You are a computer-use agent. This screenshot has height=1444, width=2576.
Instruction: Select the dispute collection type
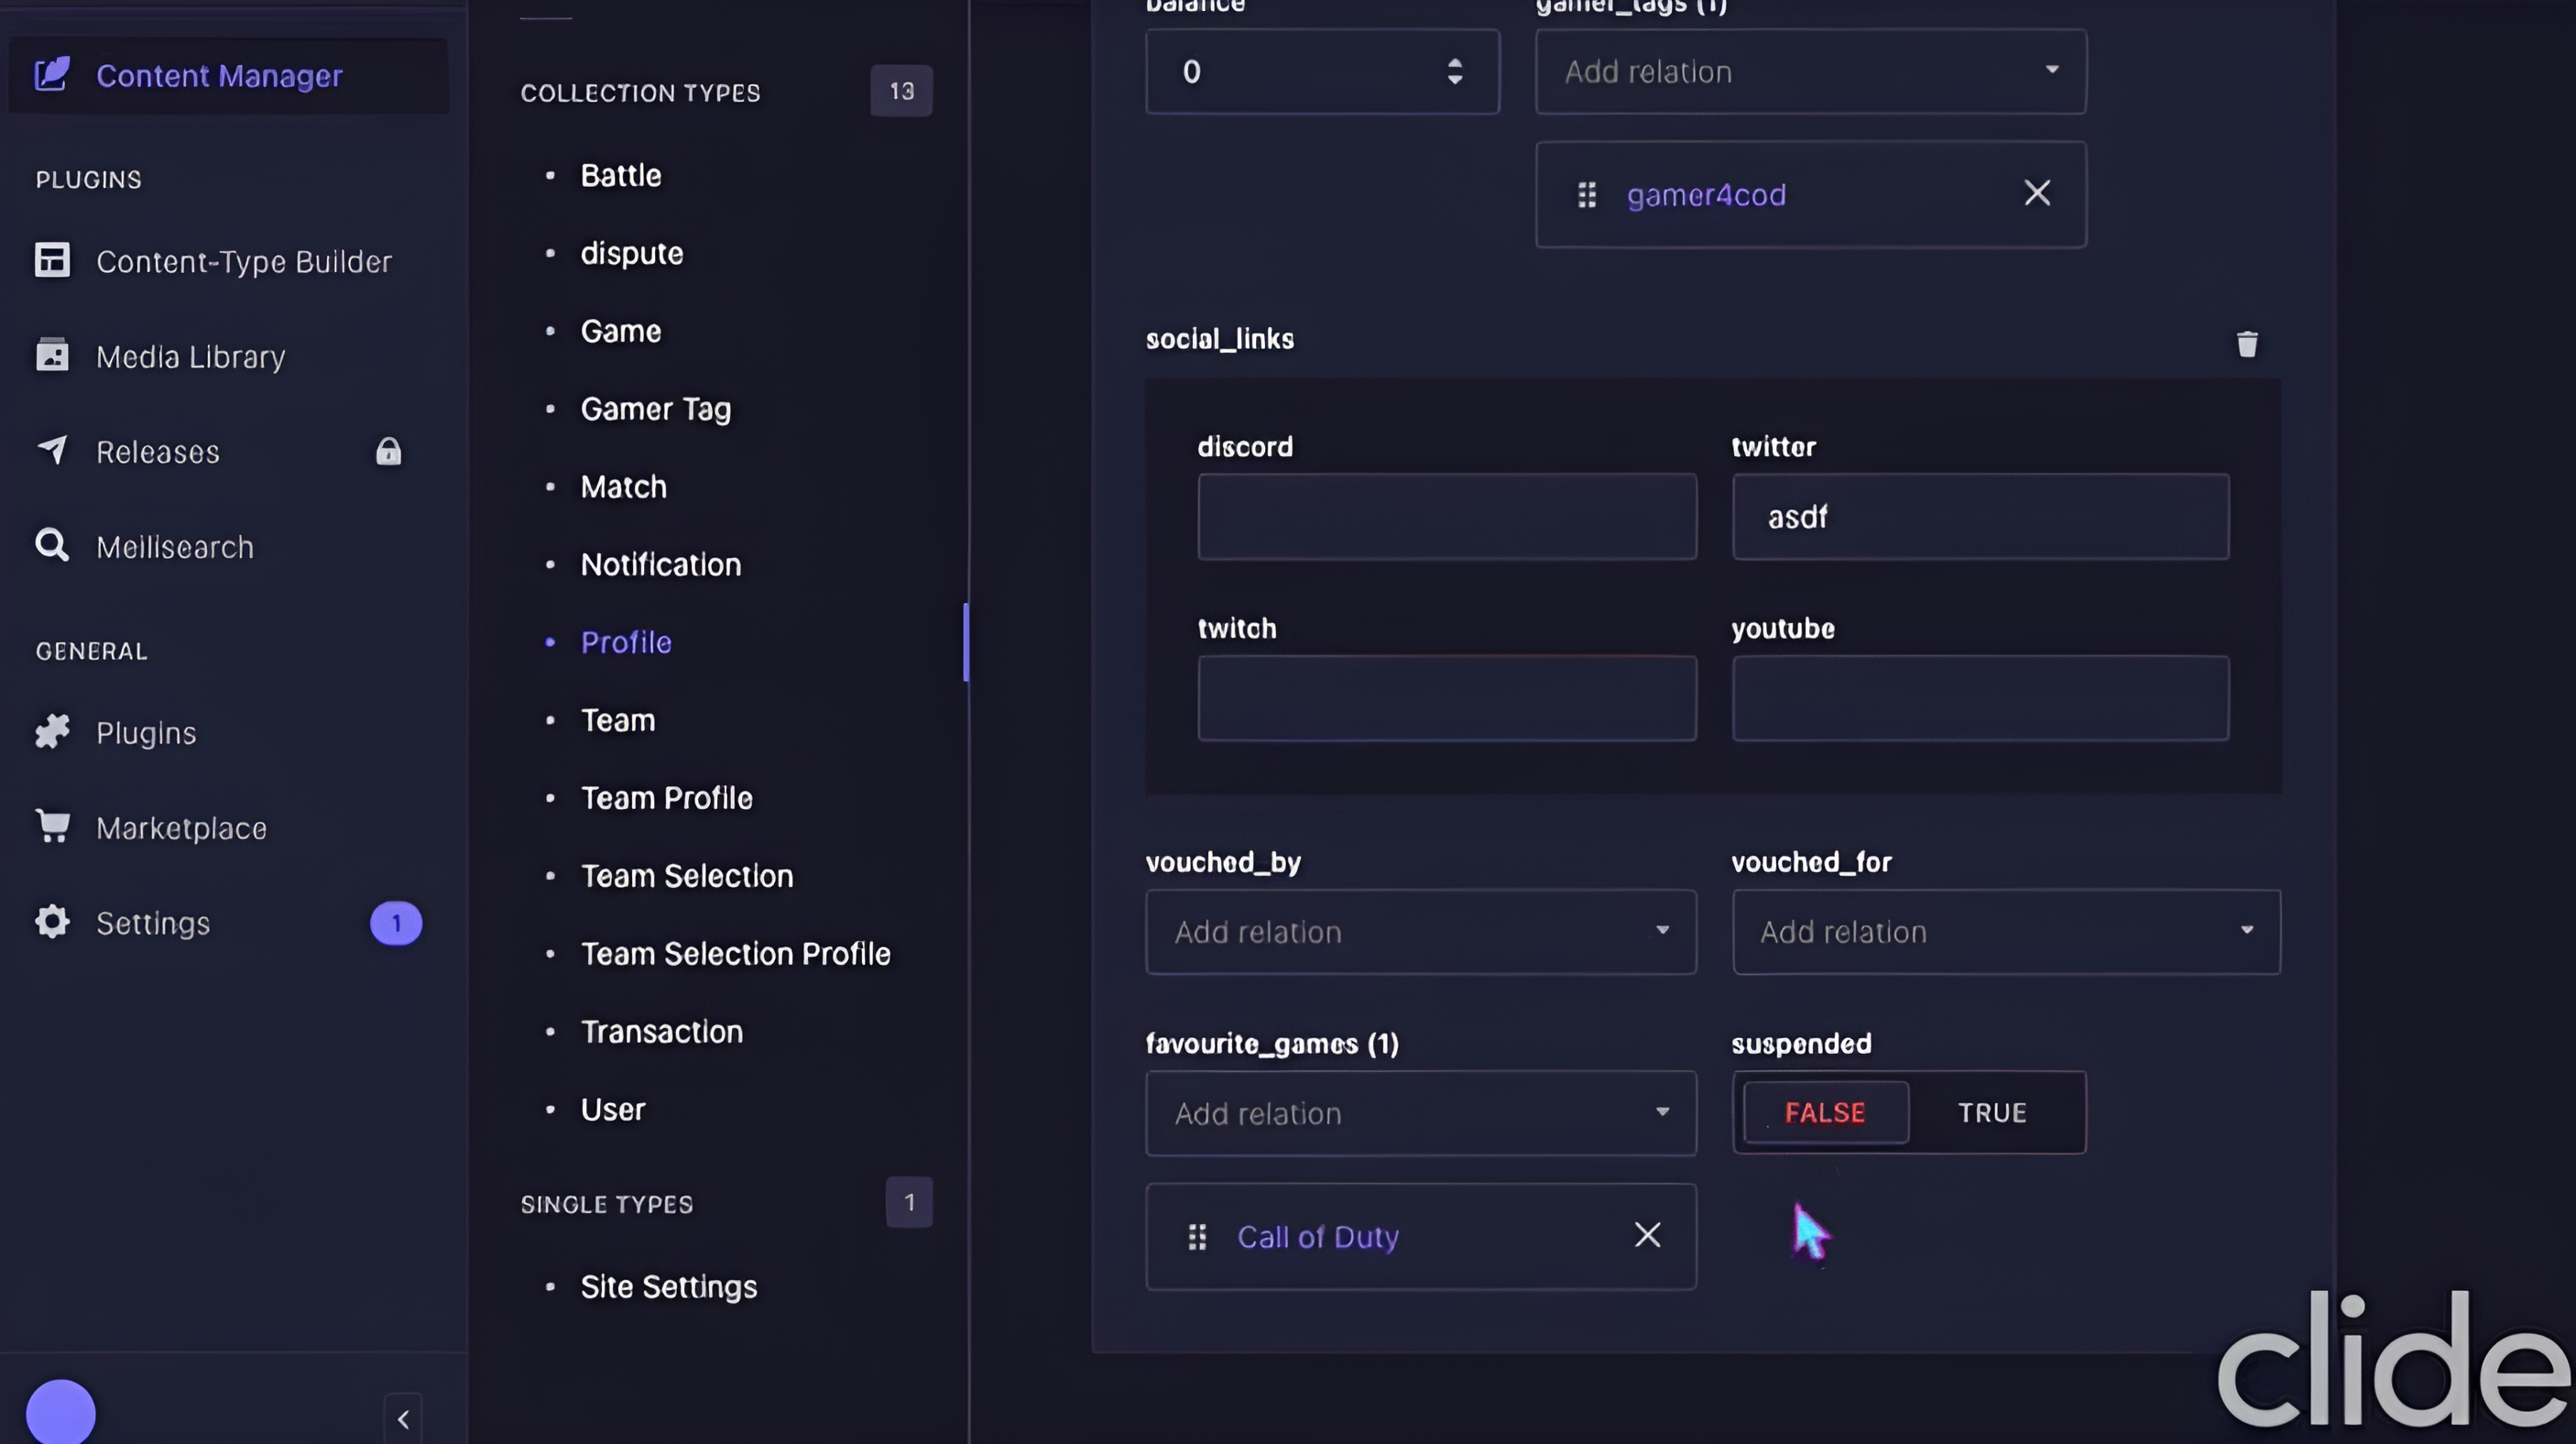pyautogui.click(x=632, y=253)
